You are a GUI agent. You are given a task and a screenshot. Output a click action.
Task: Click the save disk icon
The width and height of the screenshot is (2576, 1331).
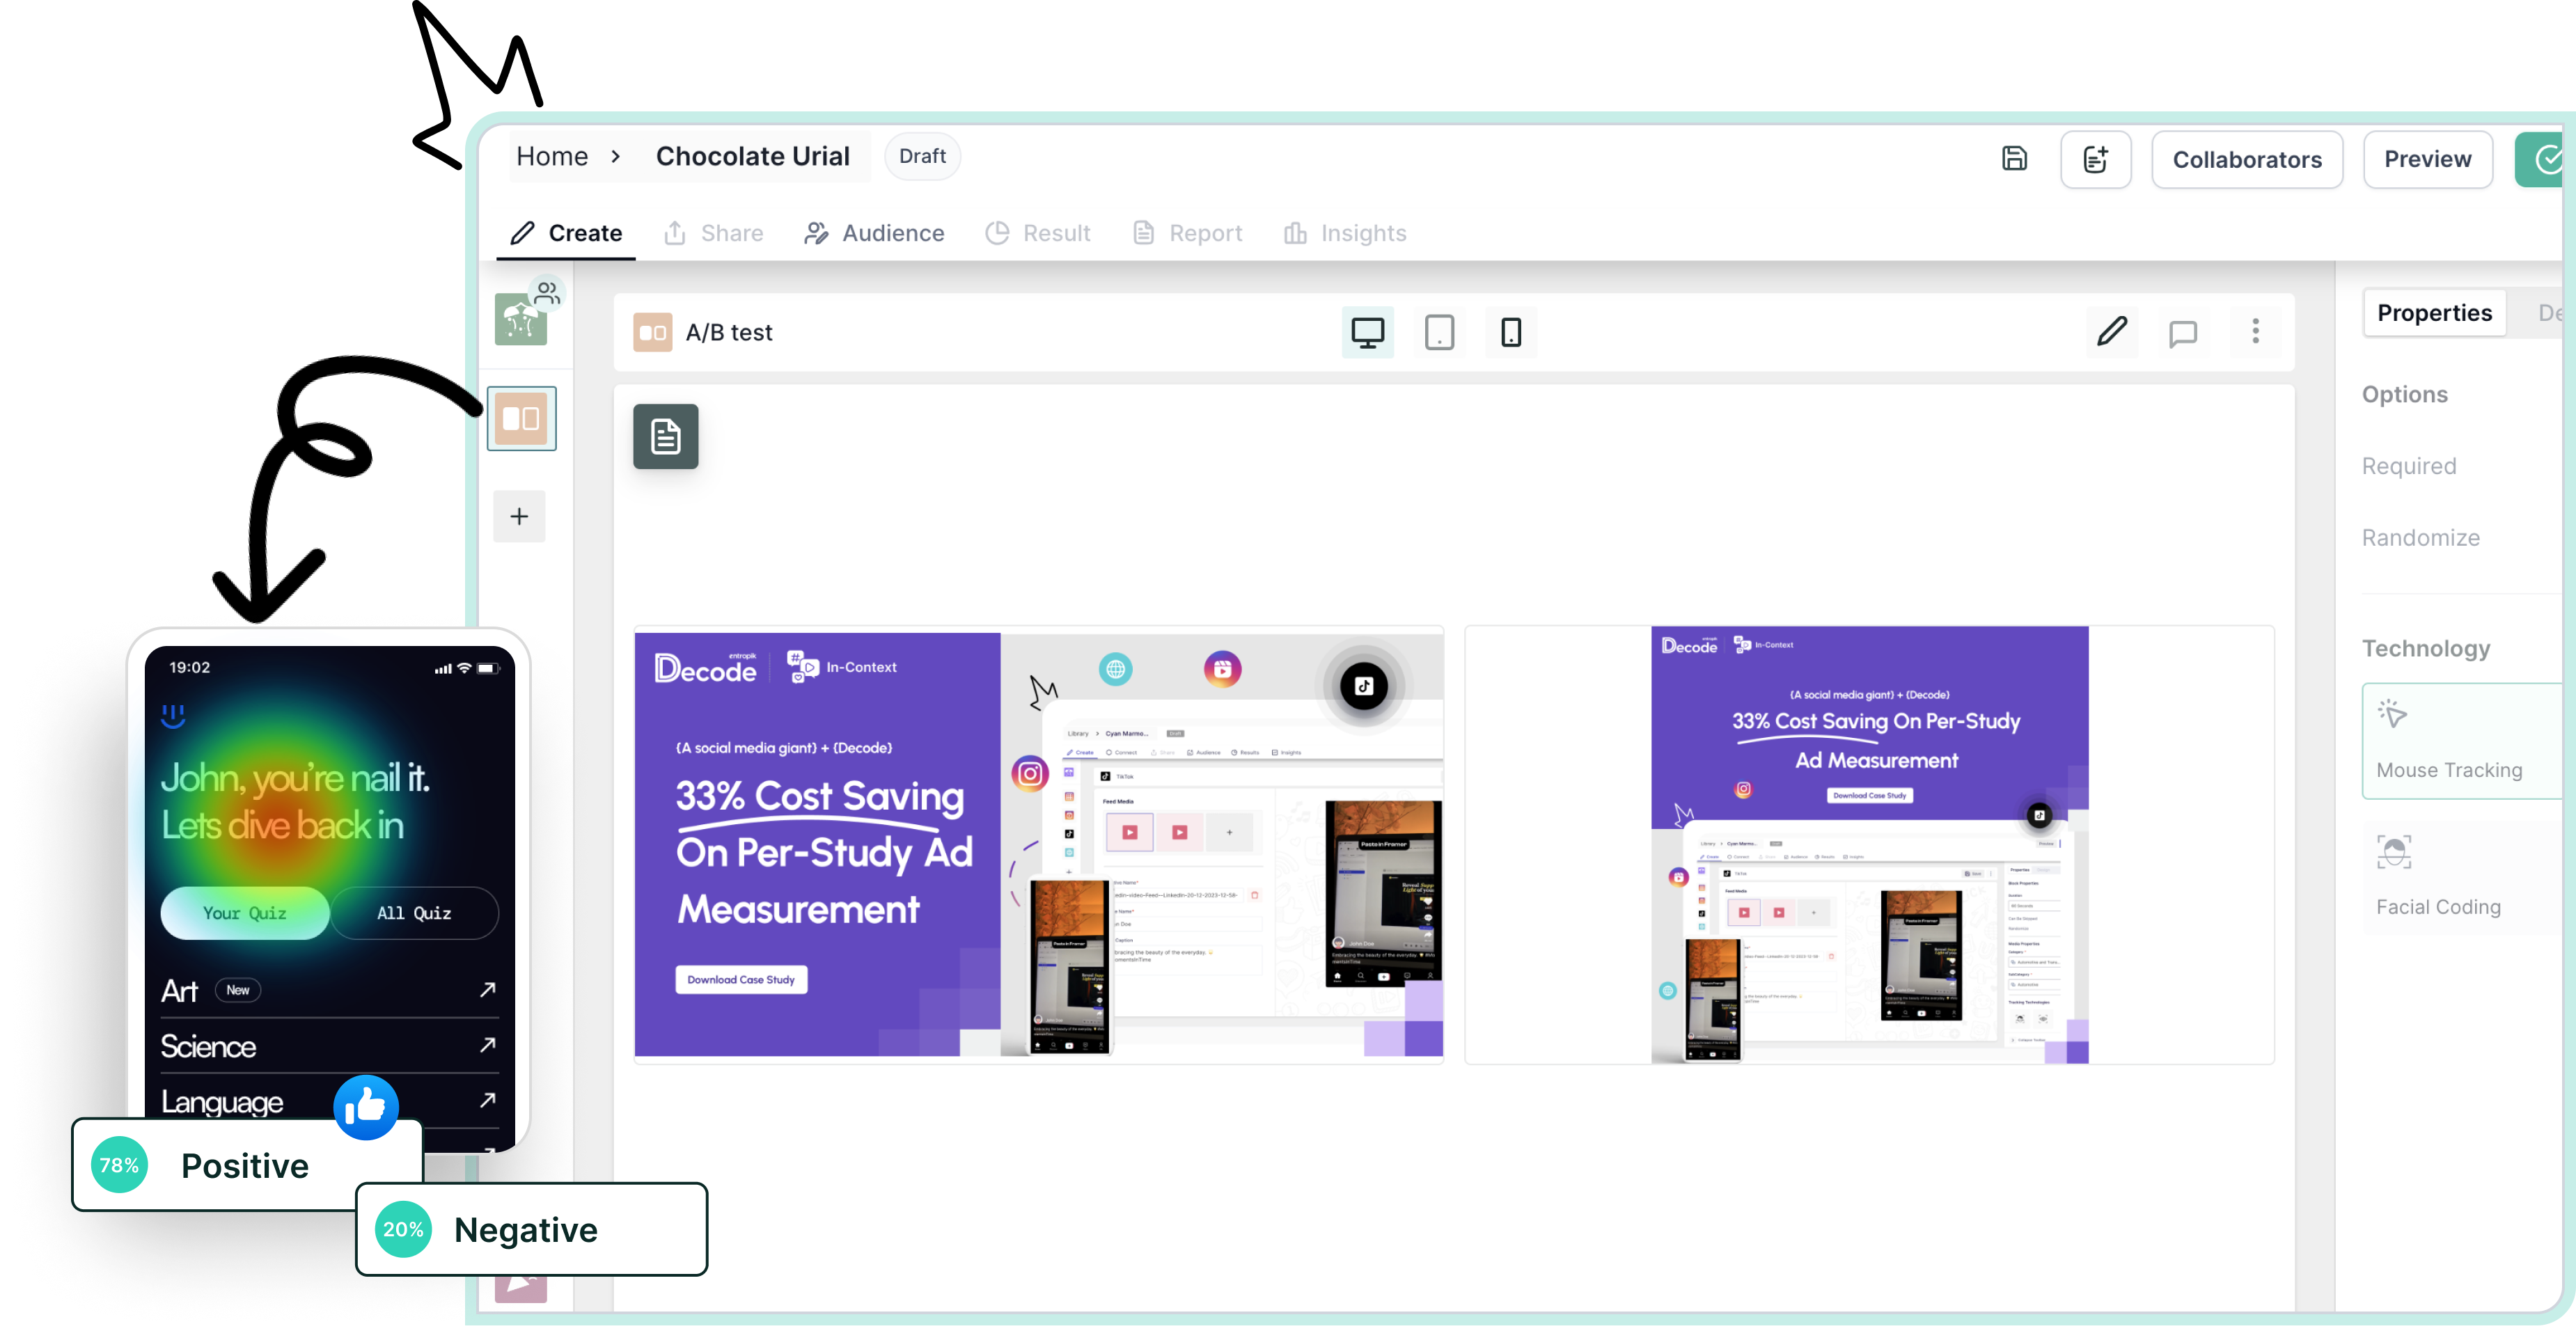pos(2014,158)
